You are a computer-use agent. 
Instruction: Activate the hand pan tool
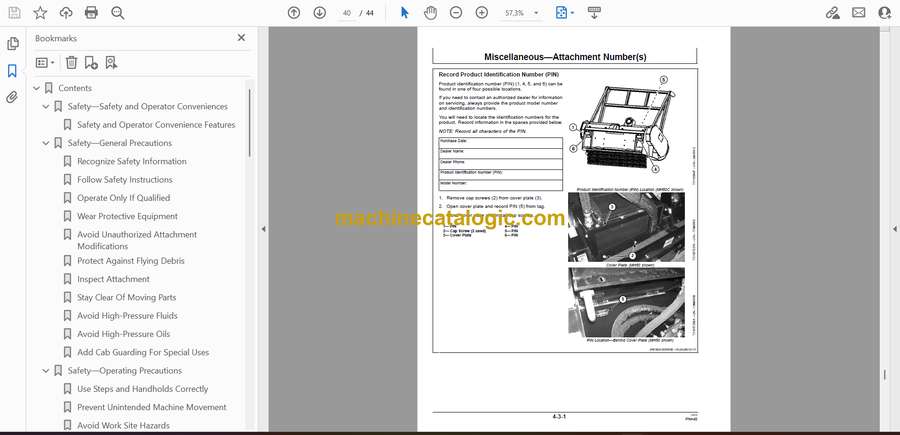pyautogui.click(x=430, y=13)
